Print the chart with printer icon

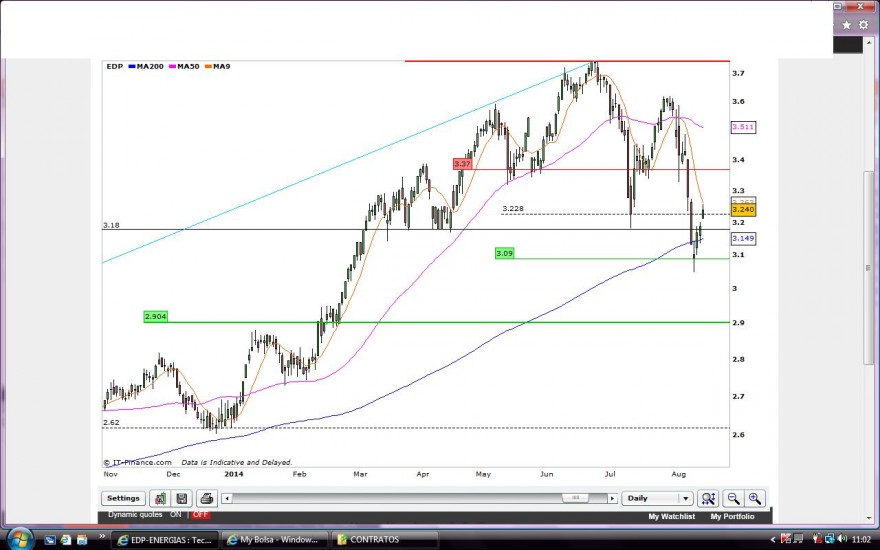tap(206, 498)
